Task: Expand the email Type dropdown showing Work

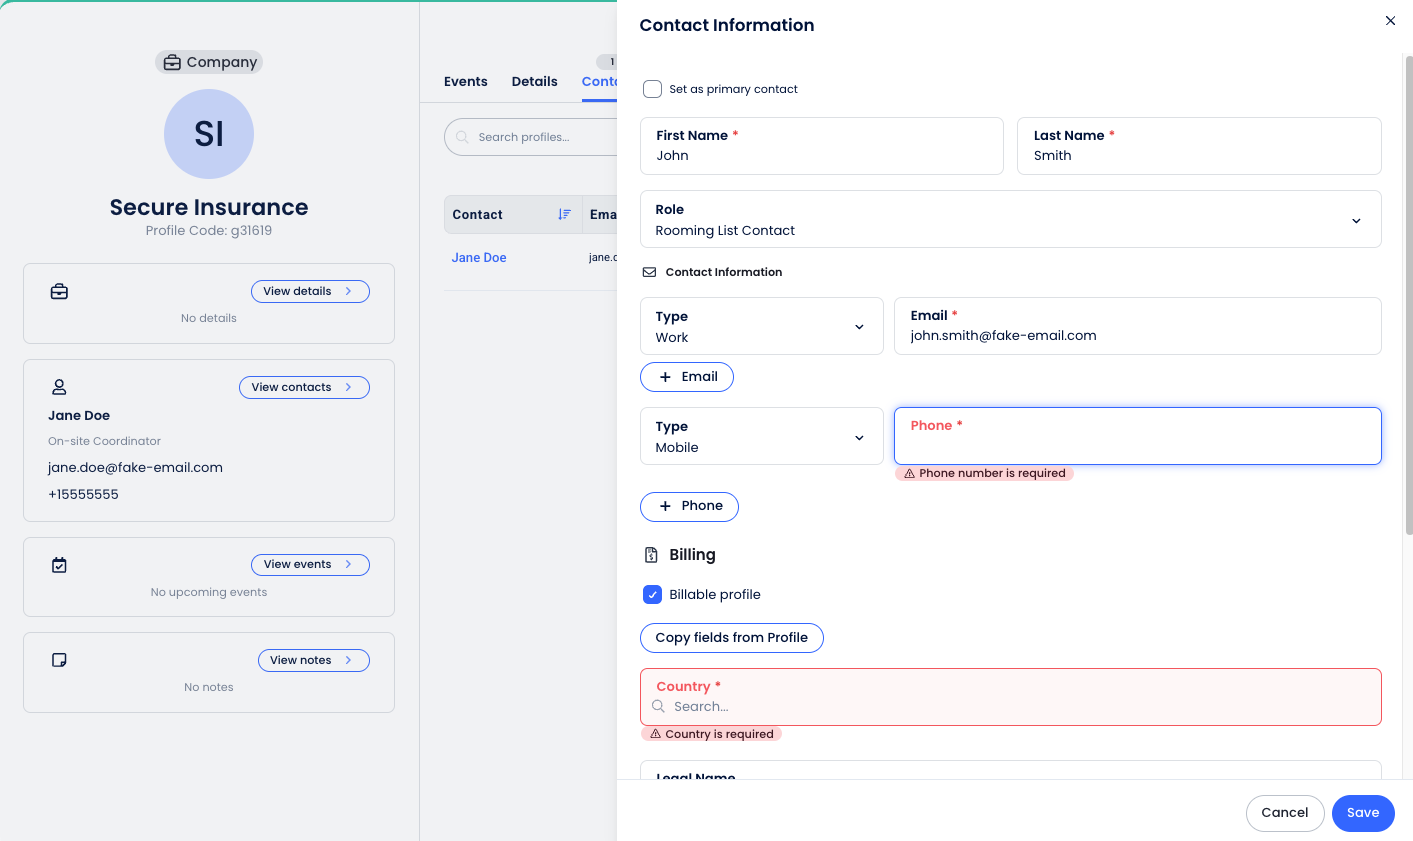Action: (761, 327)
